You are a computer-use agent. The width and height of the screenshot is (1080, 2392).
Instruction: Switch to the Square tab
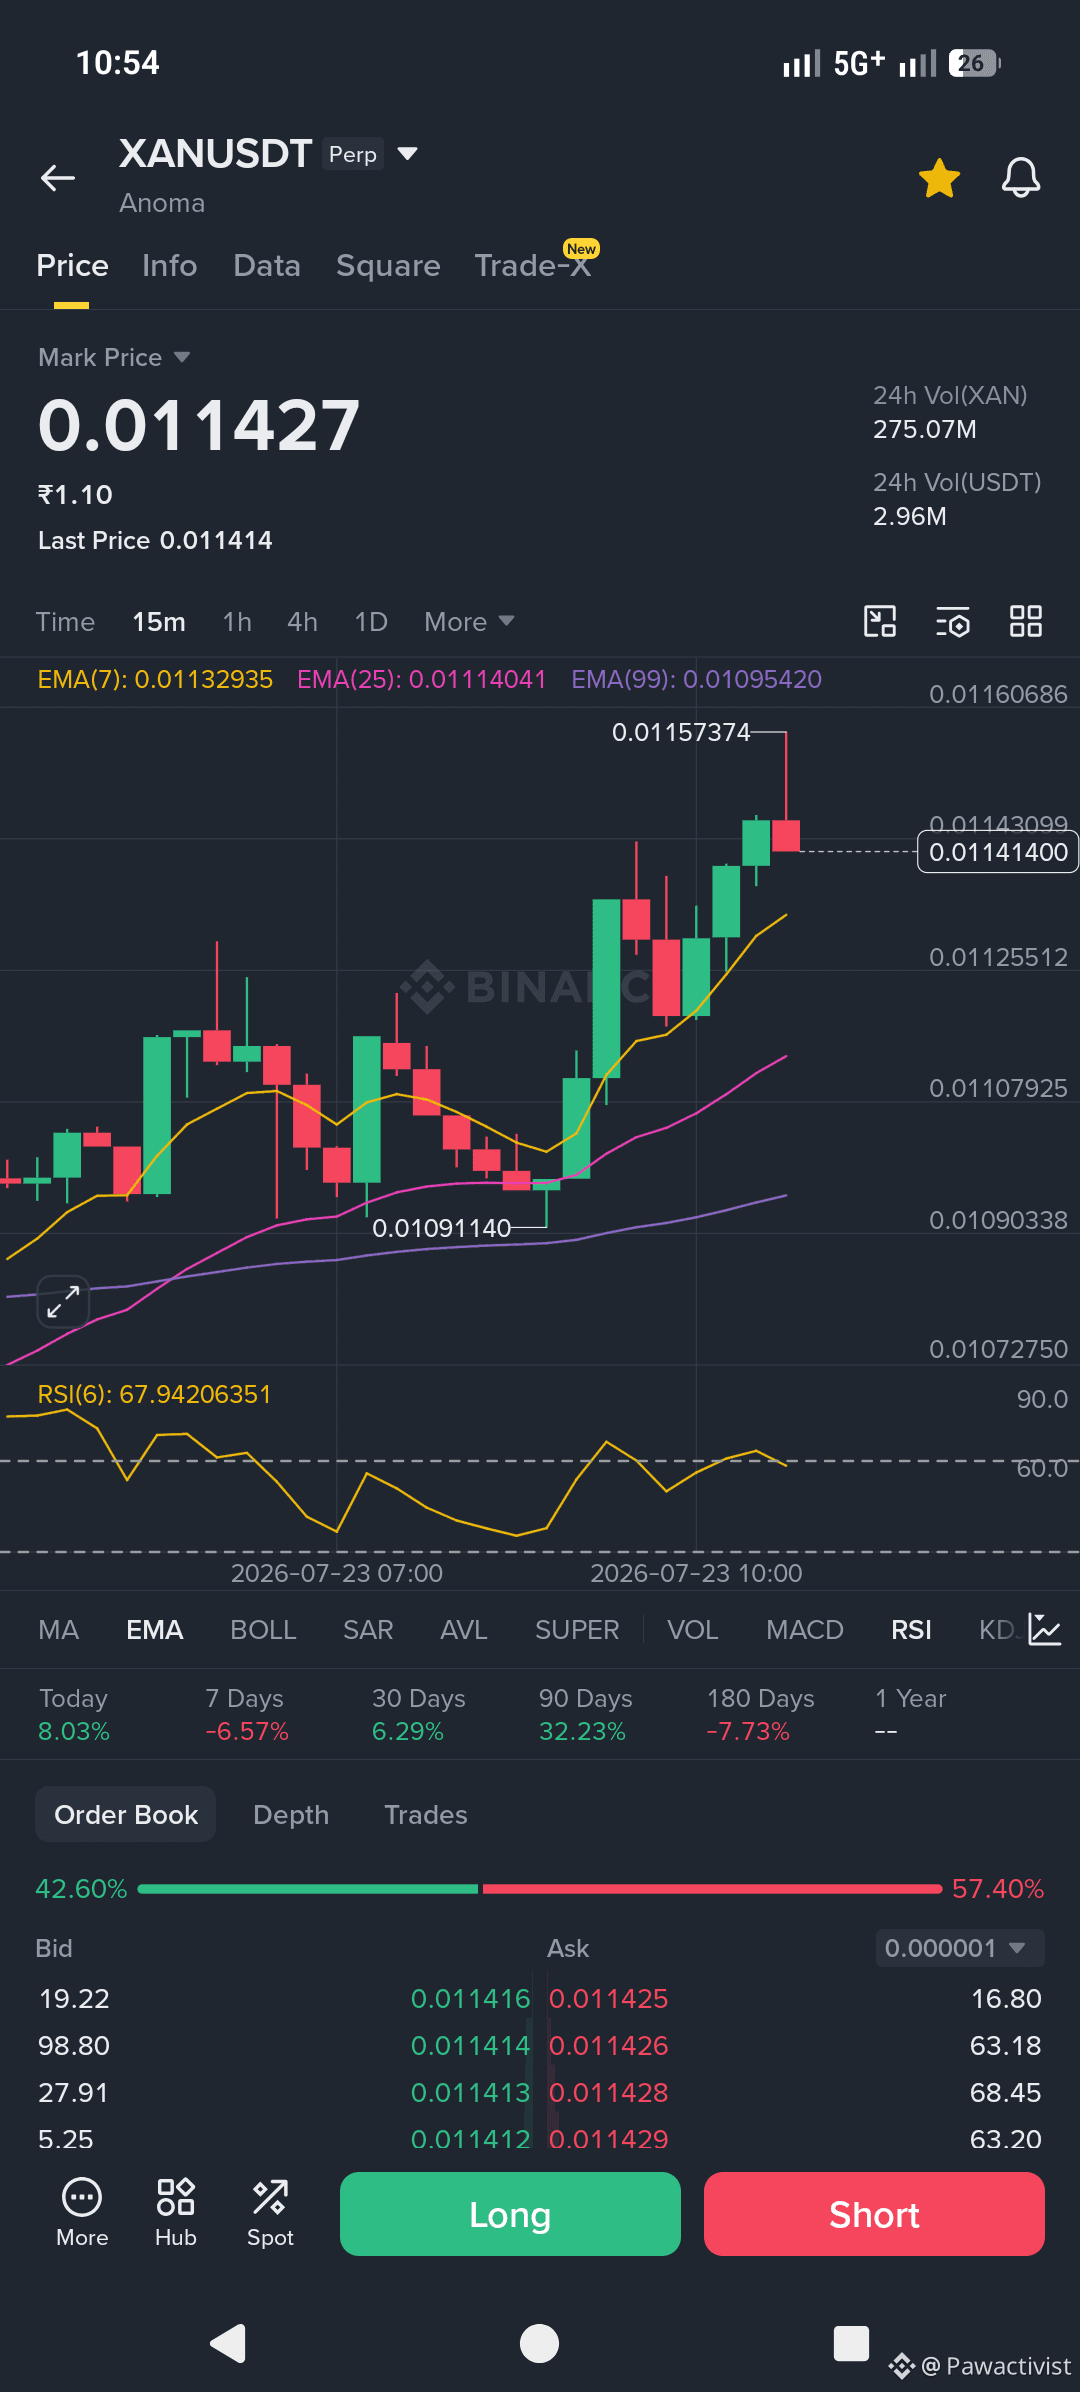pos(388,266)
